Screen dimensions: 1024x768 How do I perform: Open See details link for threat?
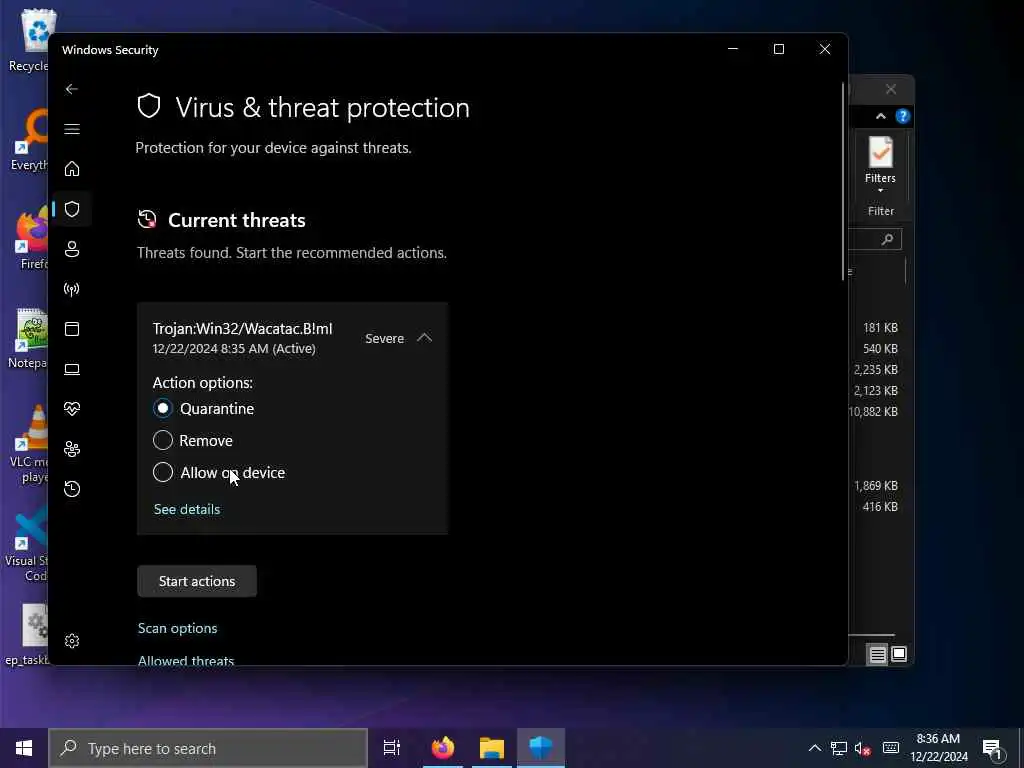(x=187, y=509)
